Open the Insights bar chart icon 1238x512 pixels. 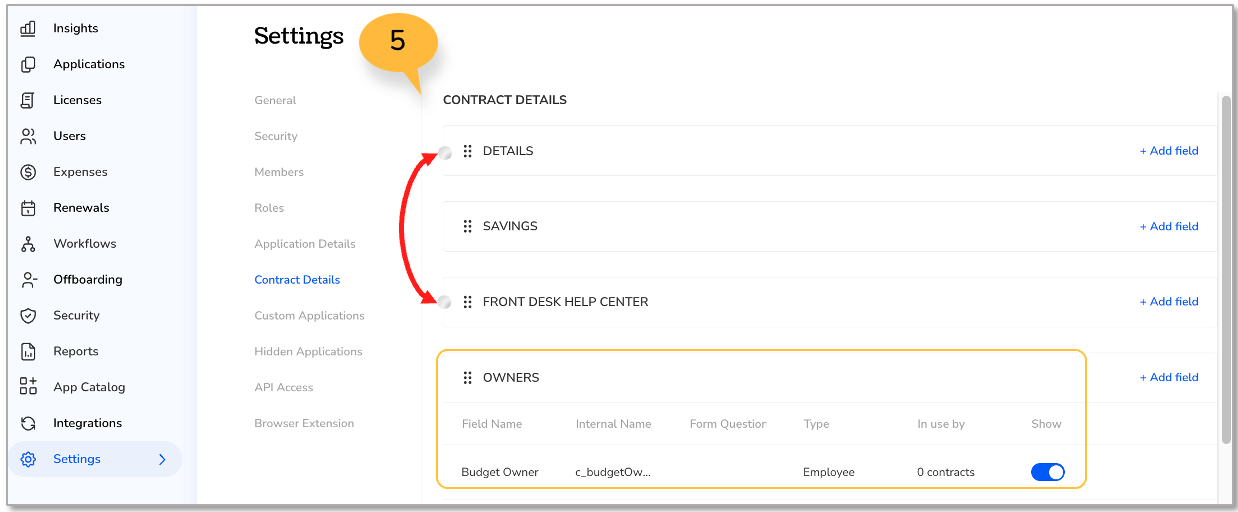pyautogui.click(x=28, y=28)
